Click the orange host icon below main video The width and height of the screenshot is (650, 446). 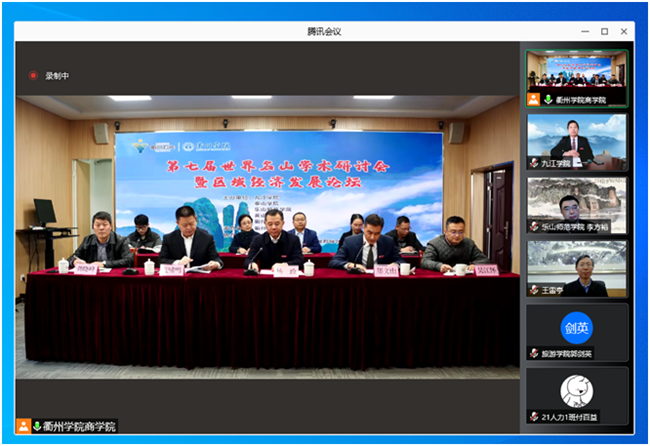point(23,426)
